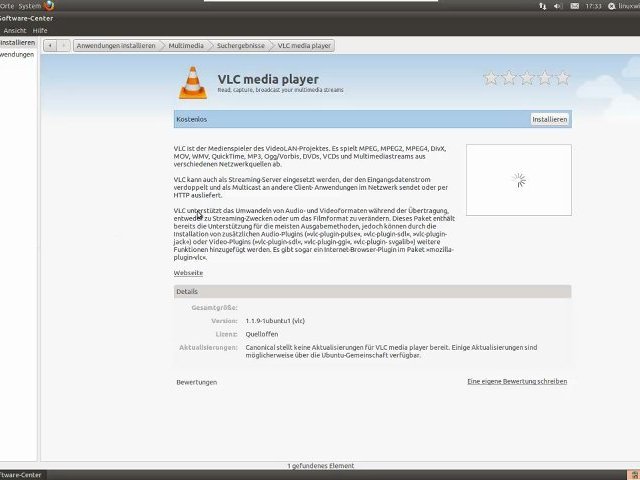Image resolution: width=640 pixels, height=480 pixels.
Task: Click Eine eigene Bewertung schreiben link
Action: (516, 381)
